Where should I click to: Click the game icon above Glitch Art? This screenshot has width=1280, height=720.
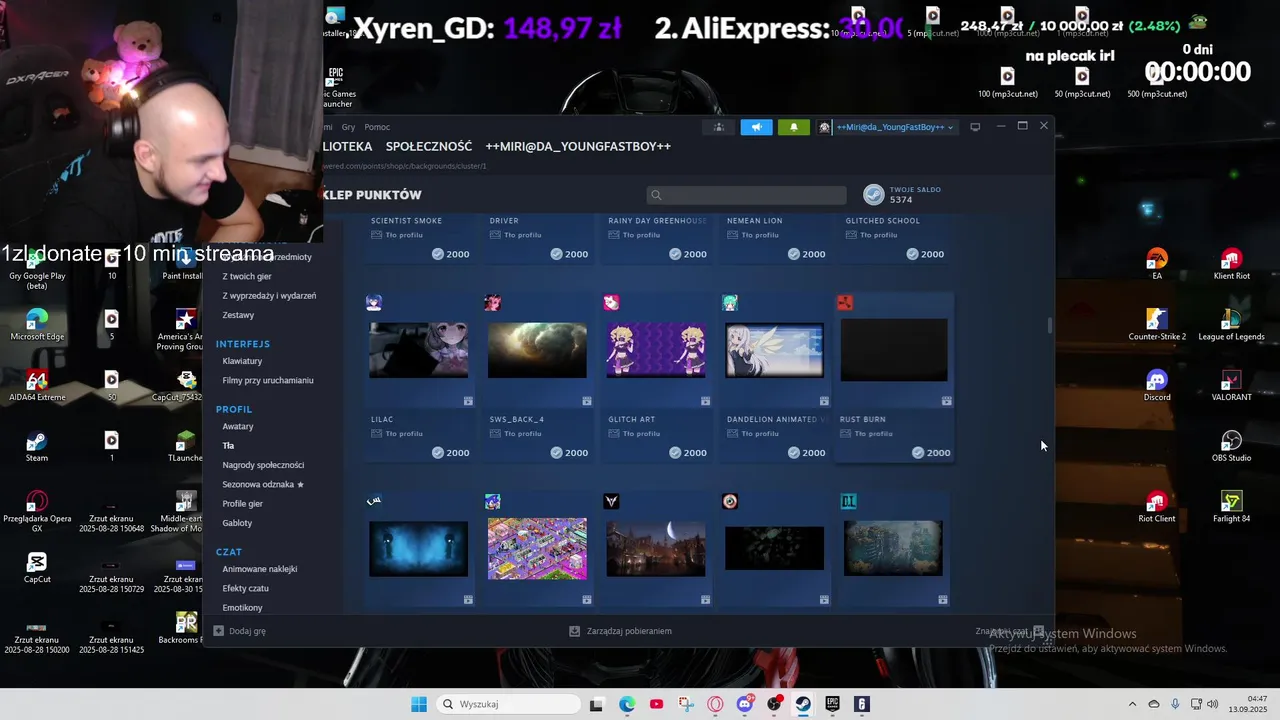coord(611,302)
